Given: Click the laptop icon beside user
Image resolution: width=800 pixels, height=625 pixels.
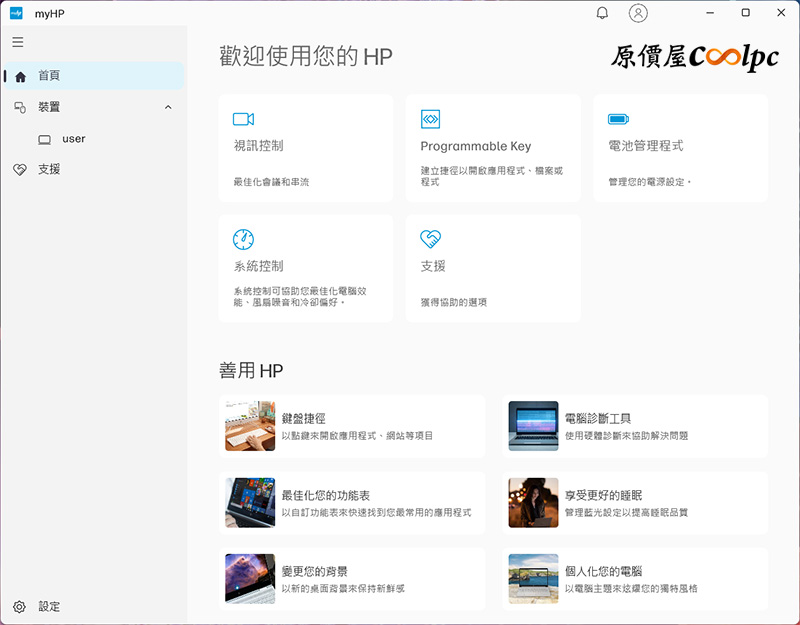Looking at the screenshot, I should (x=44, y=139).
